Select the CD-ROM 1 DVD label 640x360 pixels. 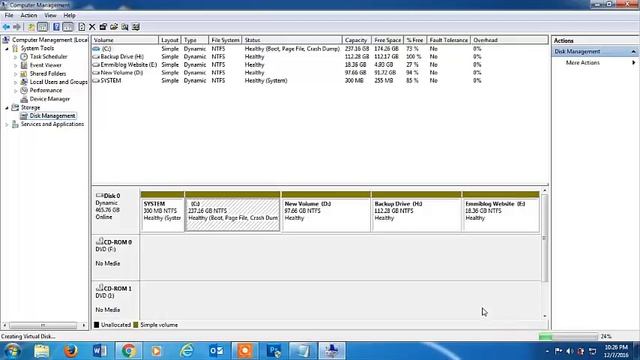click(x=116, y=300)
